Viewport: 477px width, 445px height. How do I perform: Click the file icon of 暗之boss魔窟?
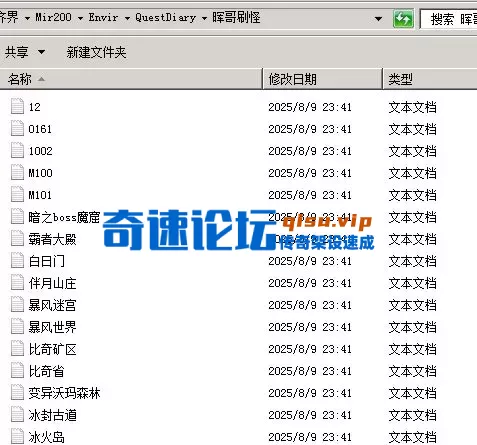(17, 217)
